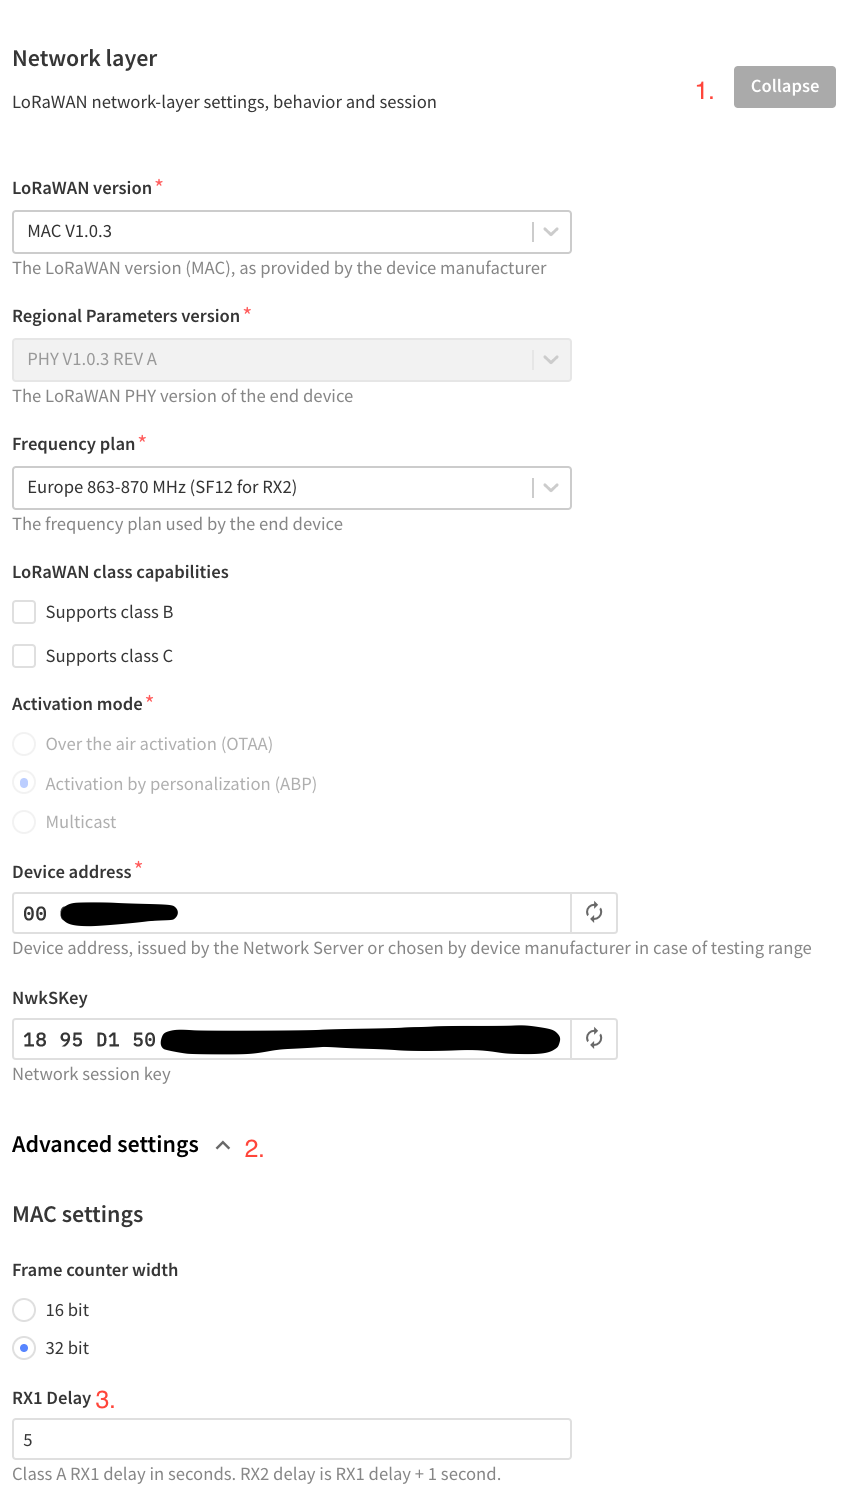Screen dimensions: 846x1504
Task: Open the Frequency plan dropdown
Action: (x=290, y=487)
